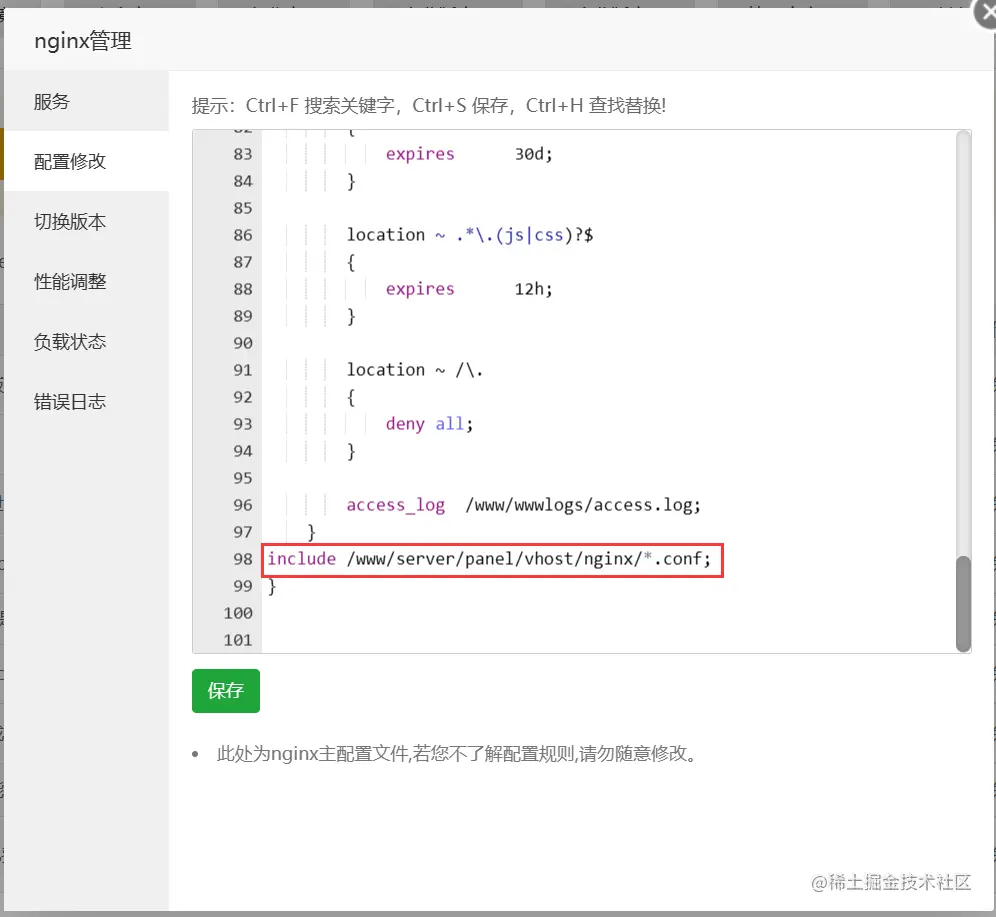Click the 'deny all;' line

coord(429,424)
